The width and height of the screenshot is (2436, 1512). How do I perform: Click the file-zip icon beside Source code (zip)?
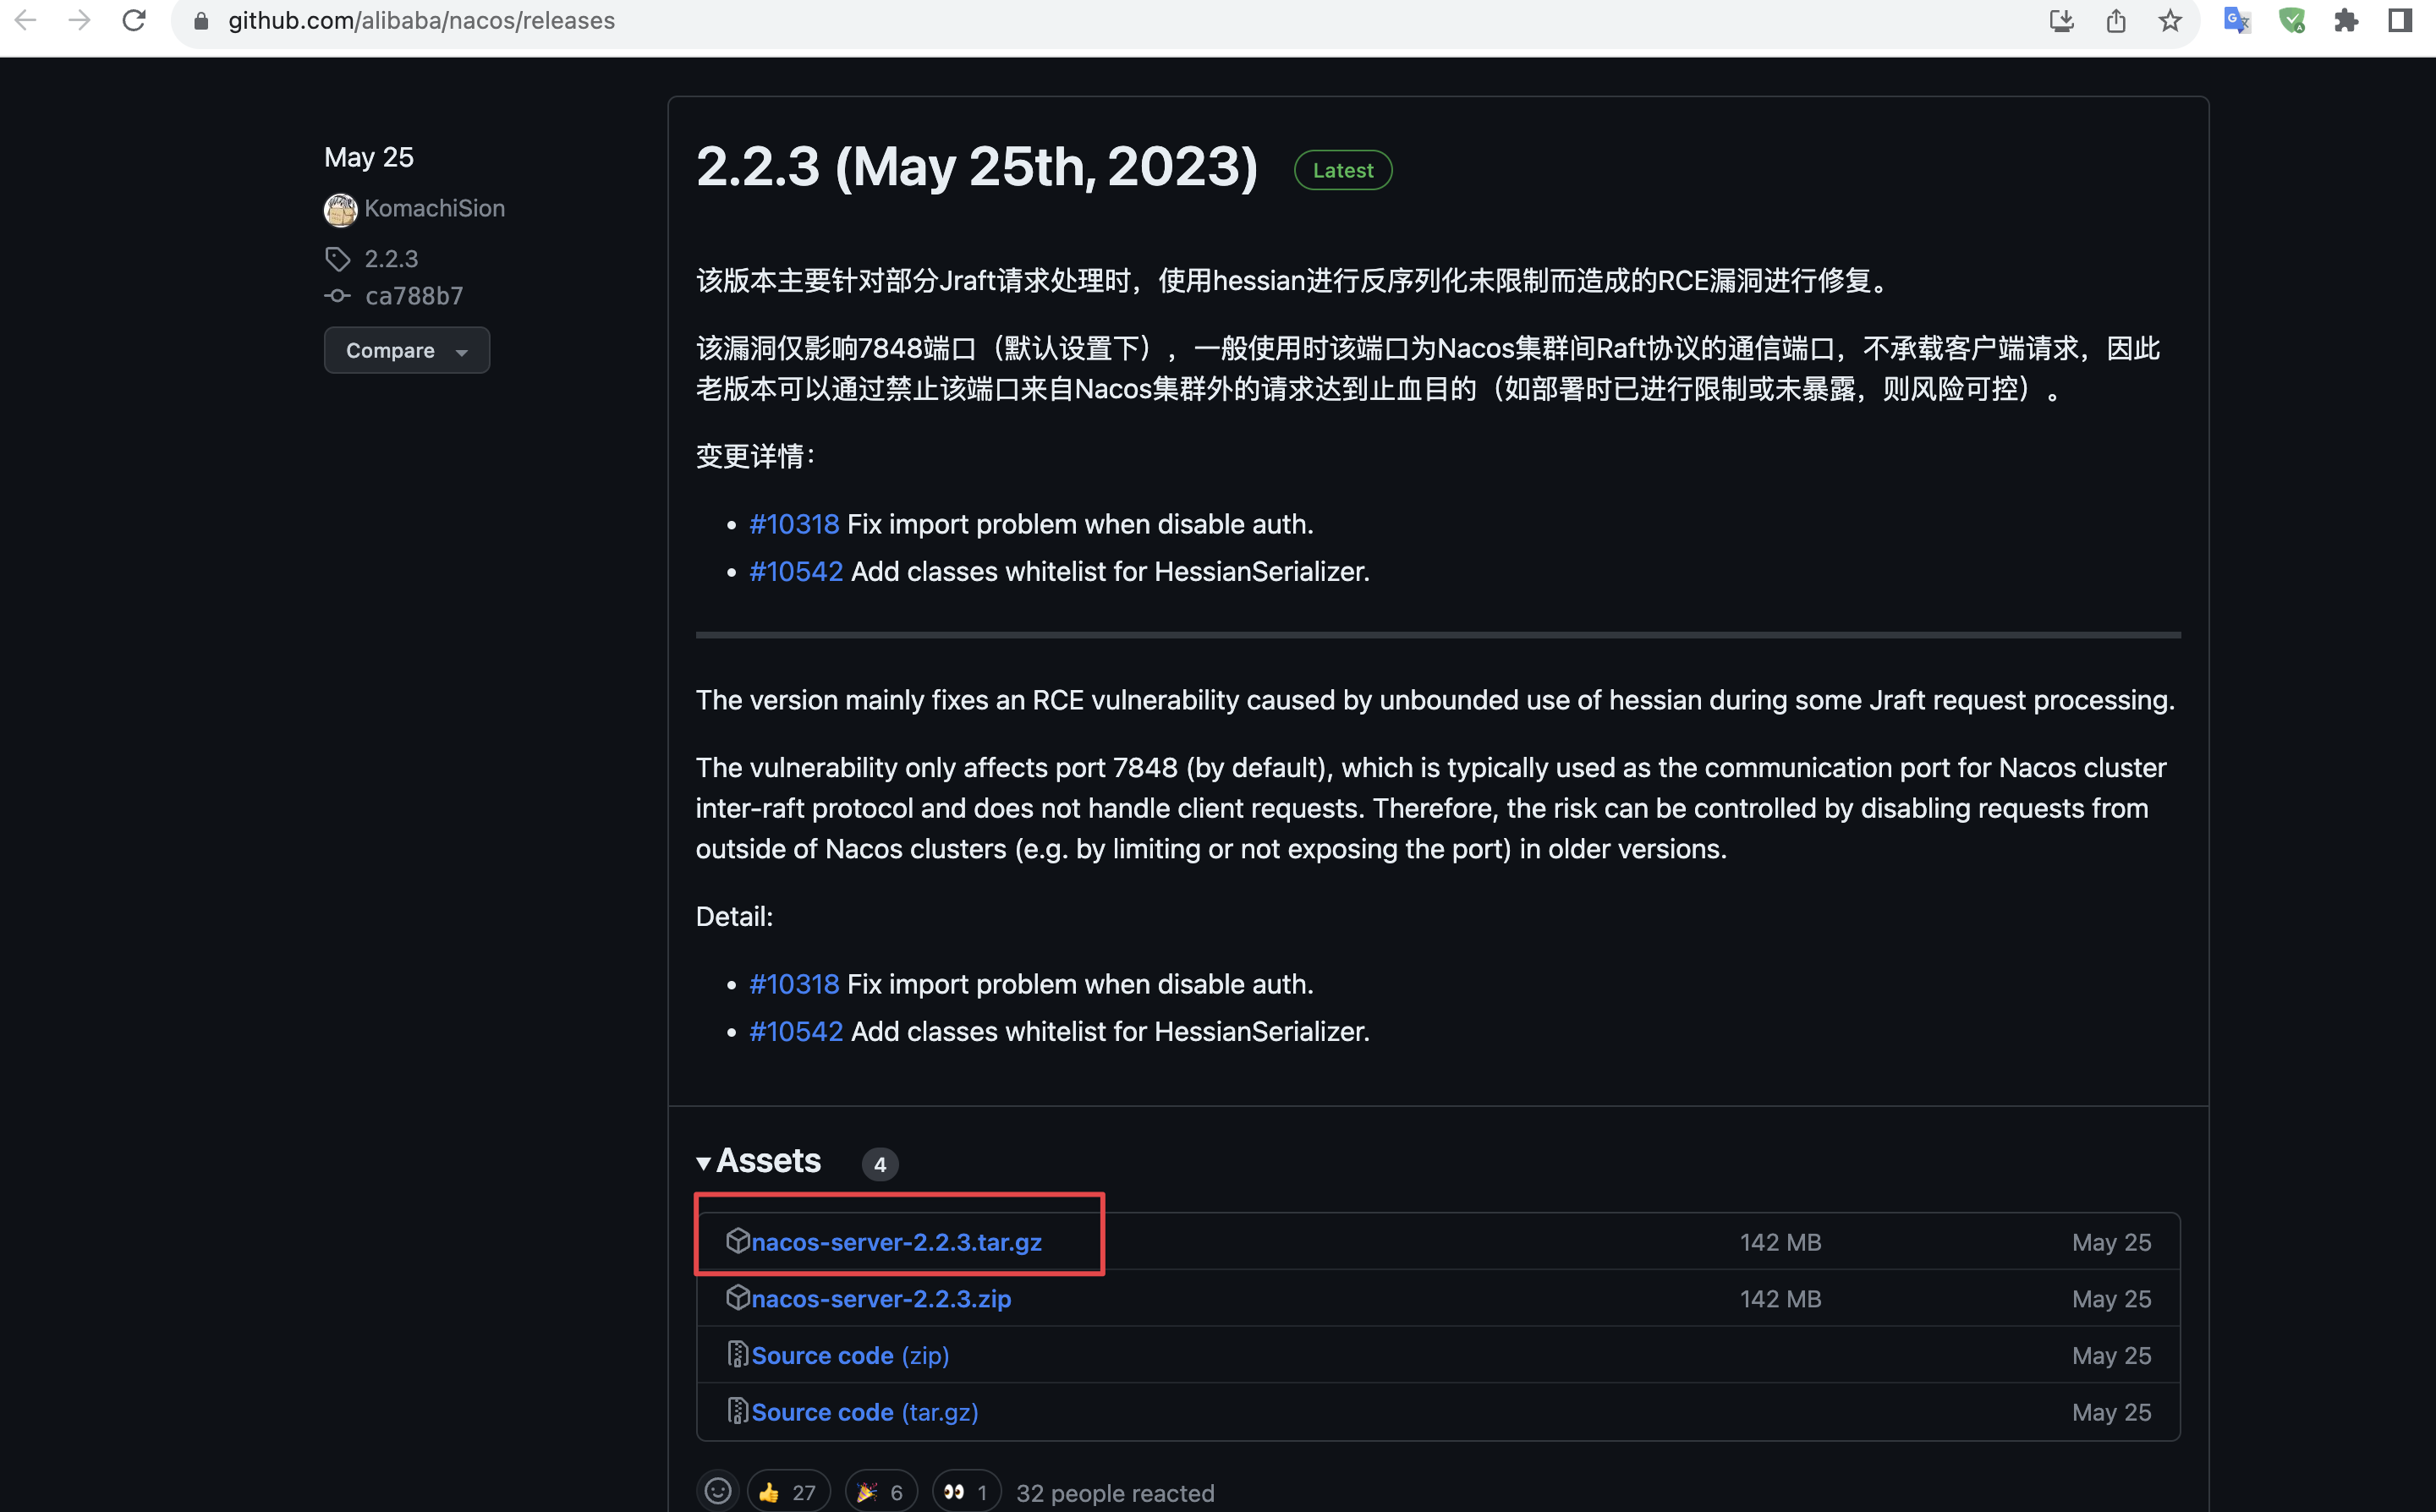[738, 1355]
